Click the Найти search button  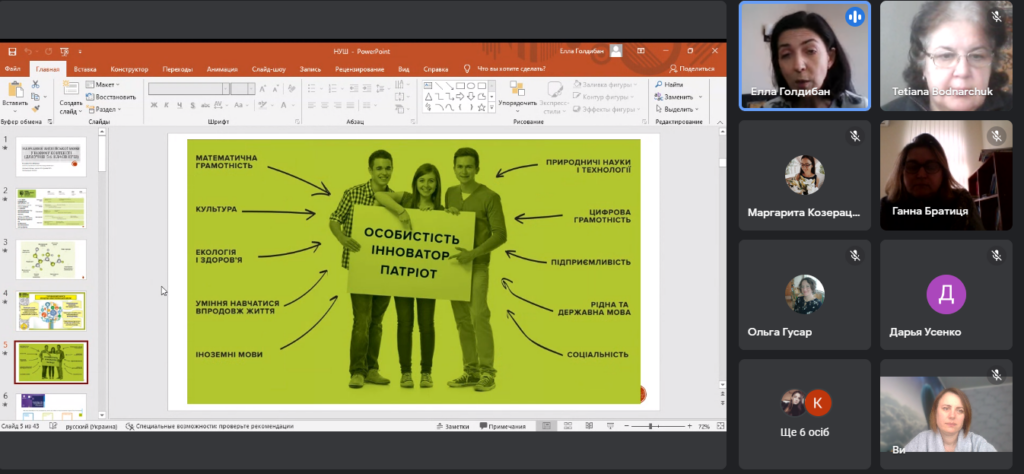(x=669, y=85)
